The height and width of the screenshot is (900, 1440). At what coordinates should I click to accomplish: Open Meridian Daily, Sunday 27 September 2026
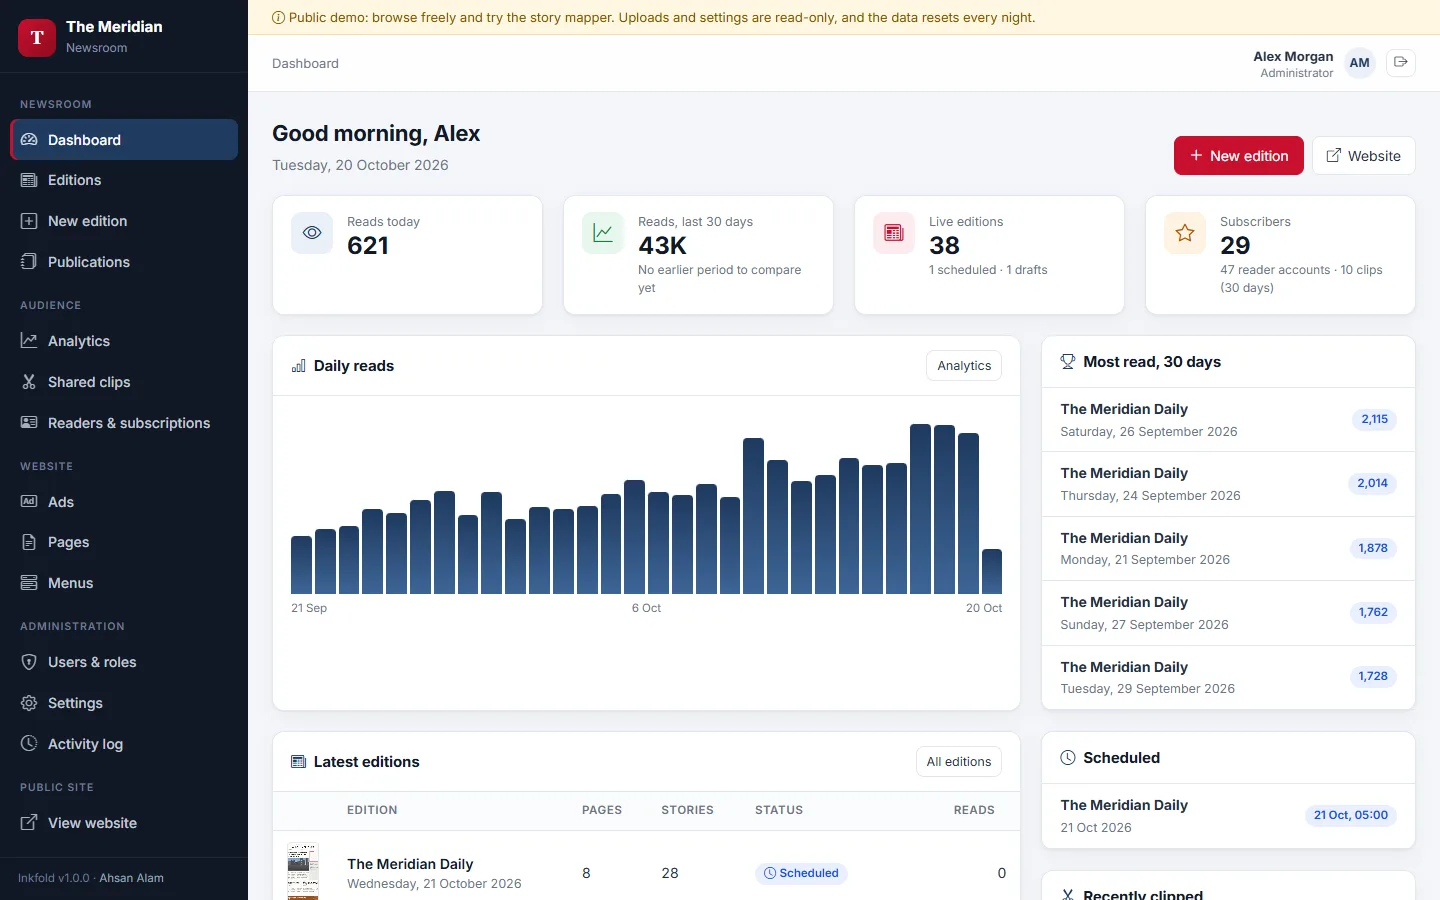click(x=1228, y=613)
